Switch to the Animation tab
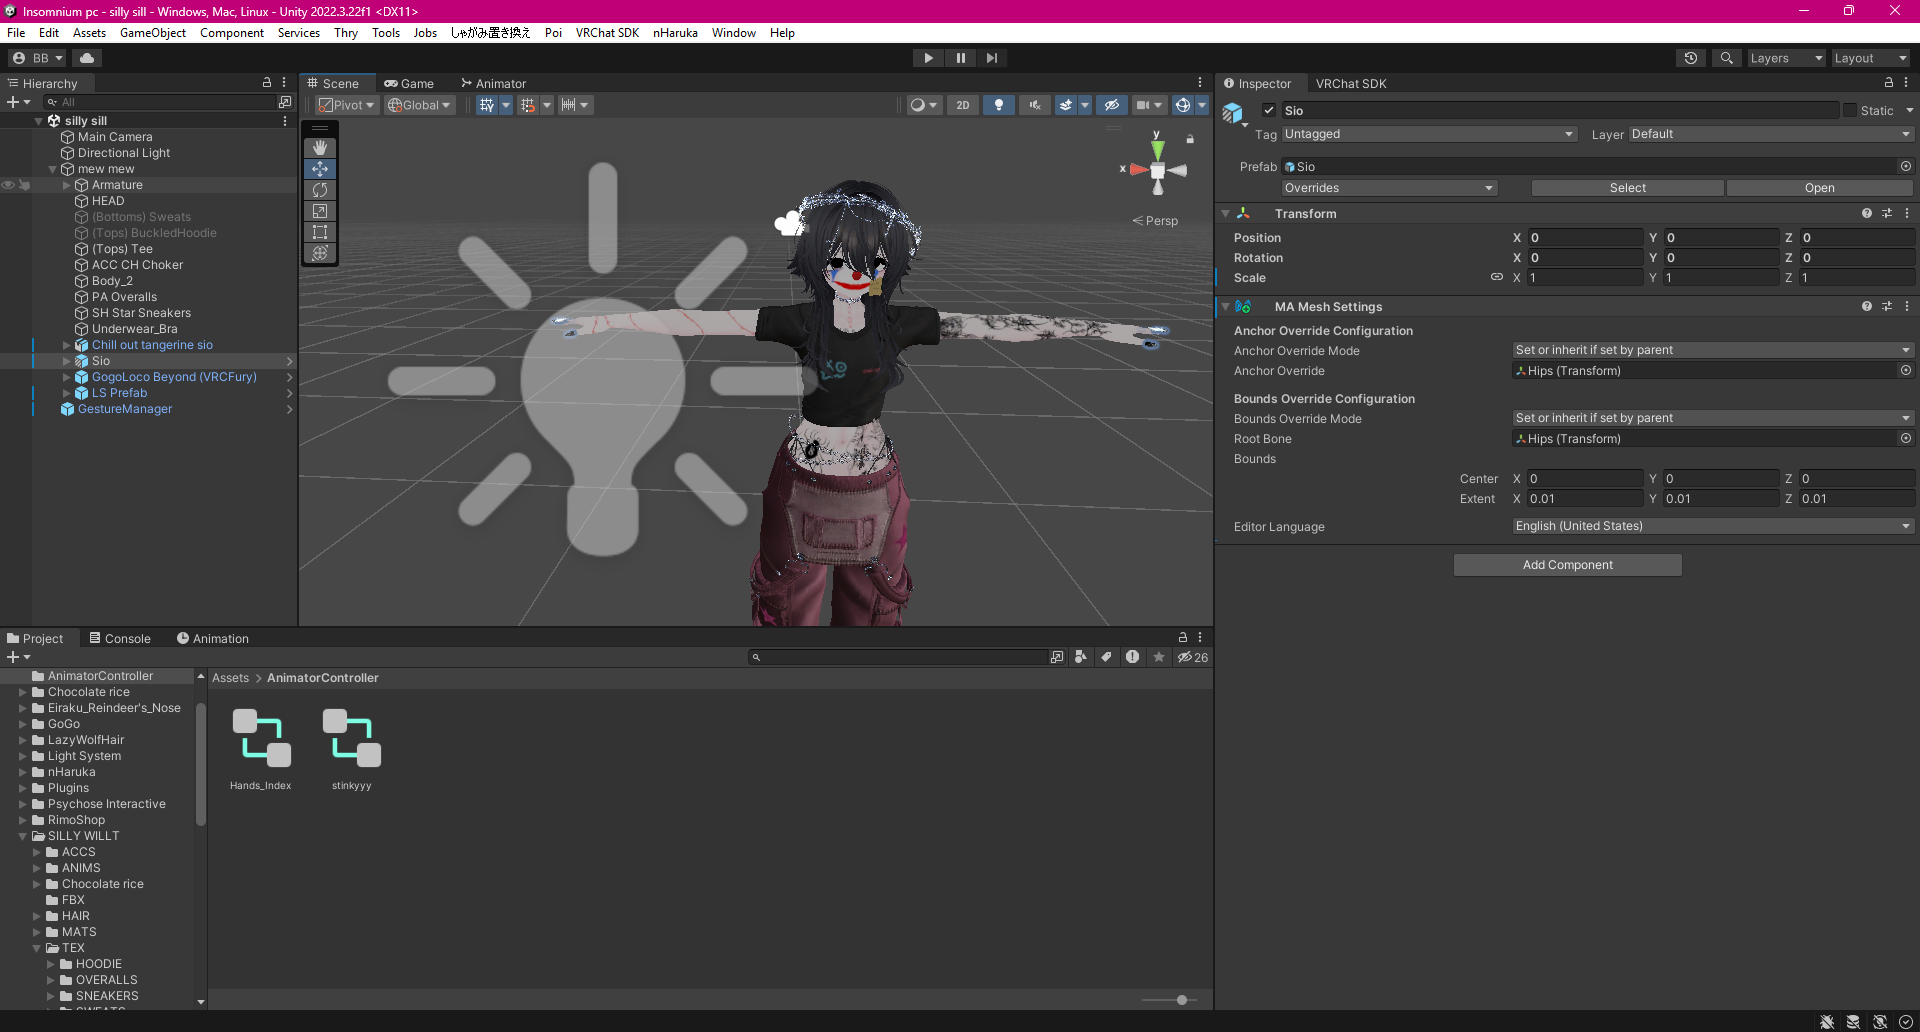This screenshot has width=1920, height=1032. (213, 639)
